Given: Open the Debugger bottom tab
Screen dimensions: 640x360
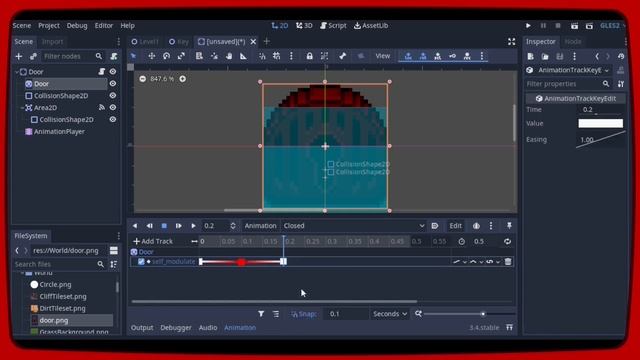Looking at the screenshot, I should point(176,327).
